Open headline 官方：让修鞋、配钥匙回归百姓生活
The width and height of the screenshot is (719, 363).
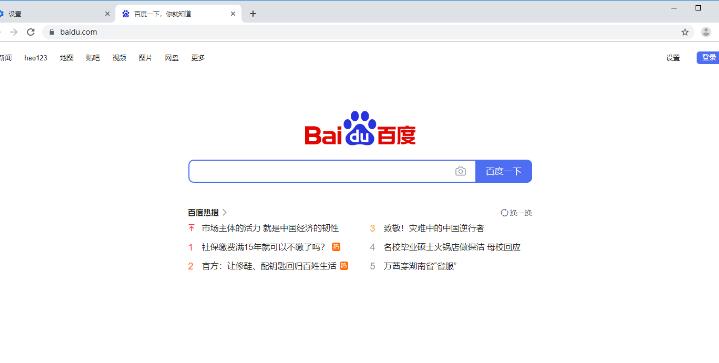[x=269, y=266]
